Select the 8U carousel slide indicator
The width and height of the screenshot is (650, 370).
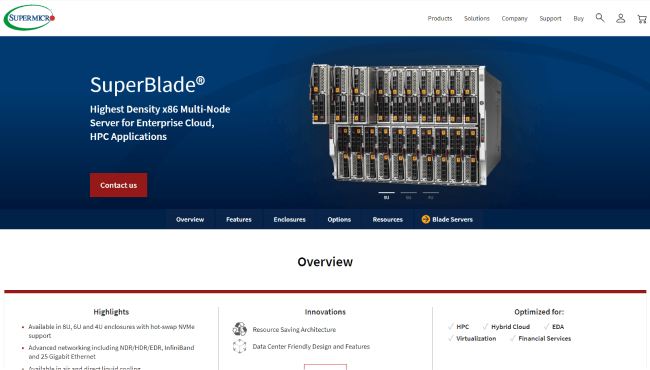pos(386,196)
